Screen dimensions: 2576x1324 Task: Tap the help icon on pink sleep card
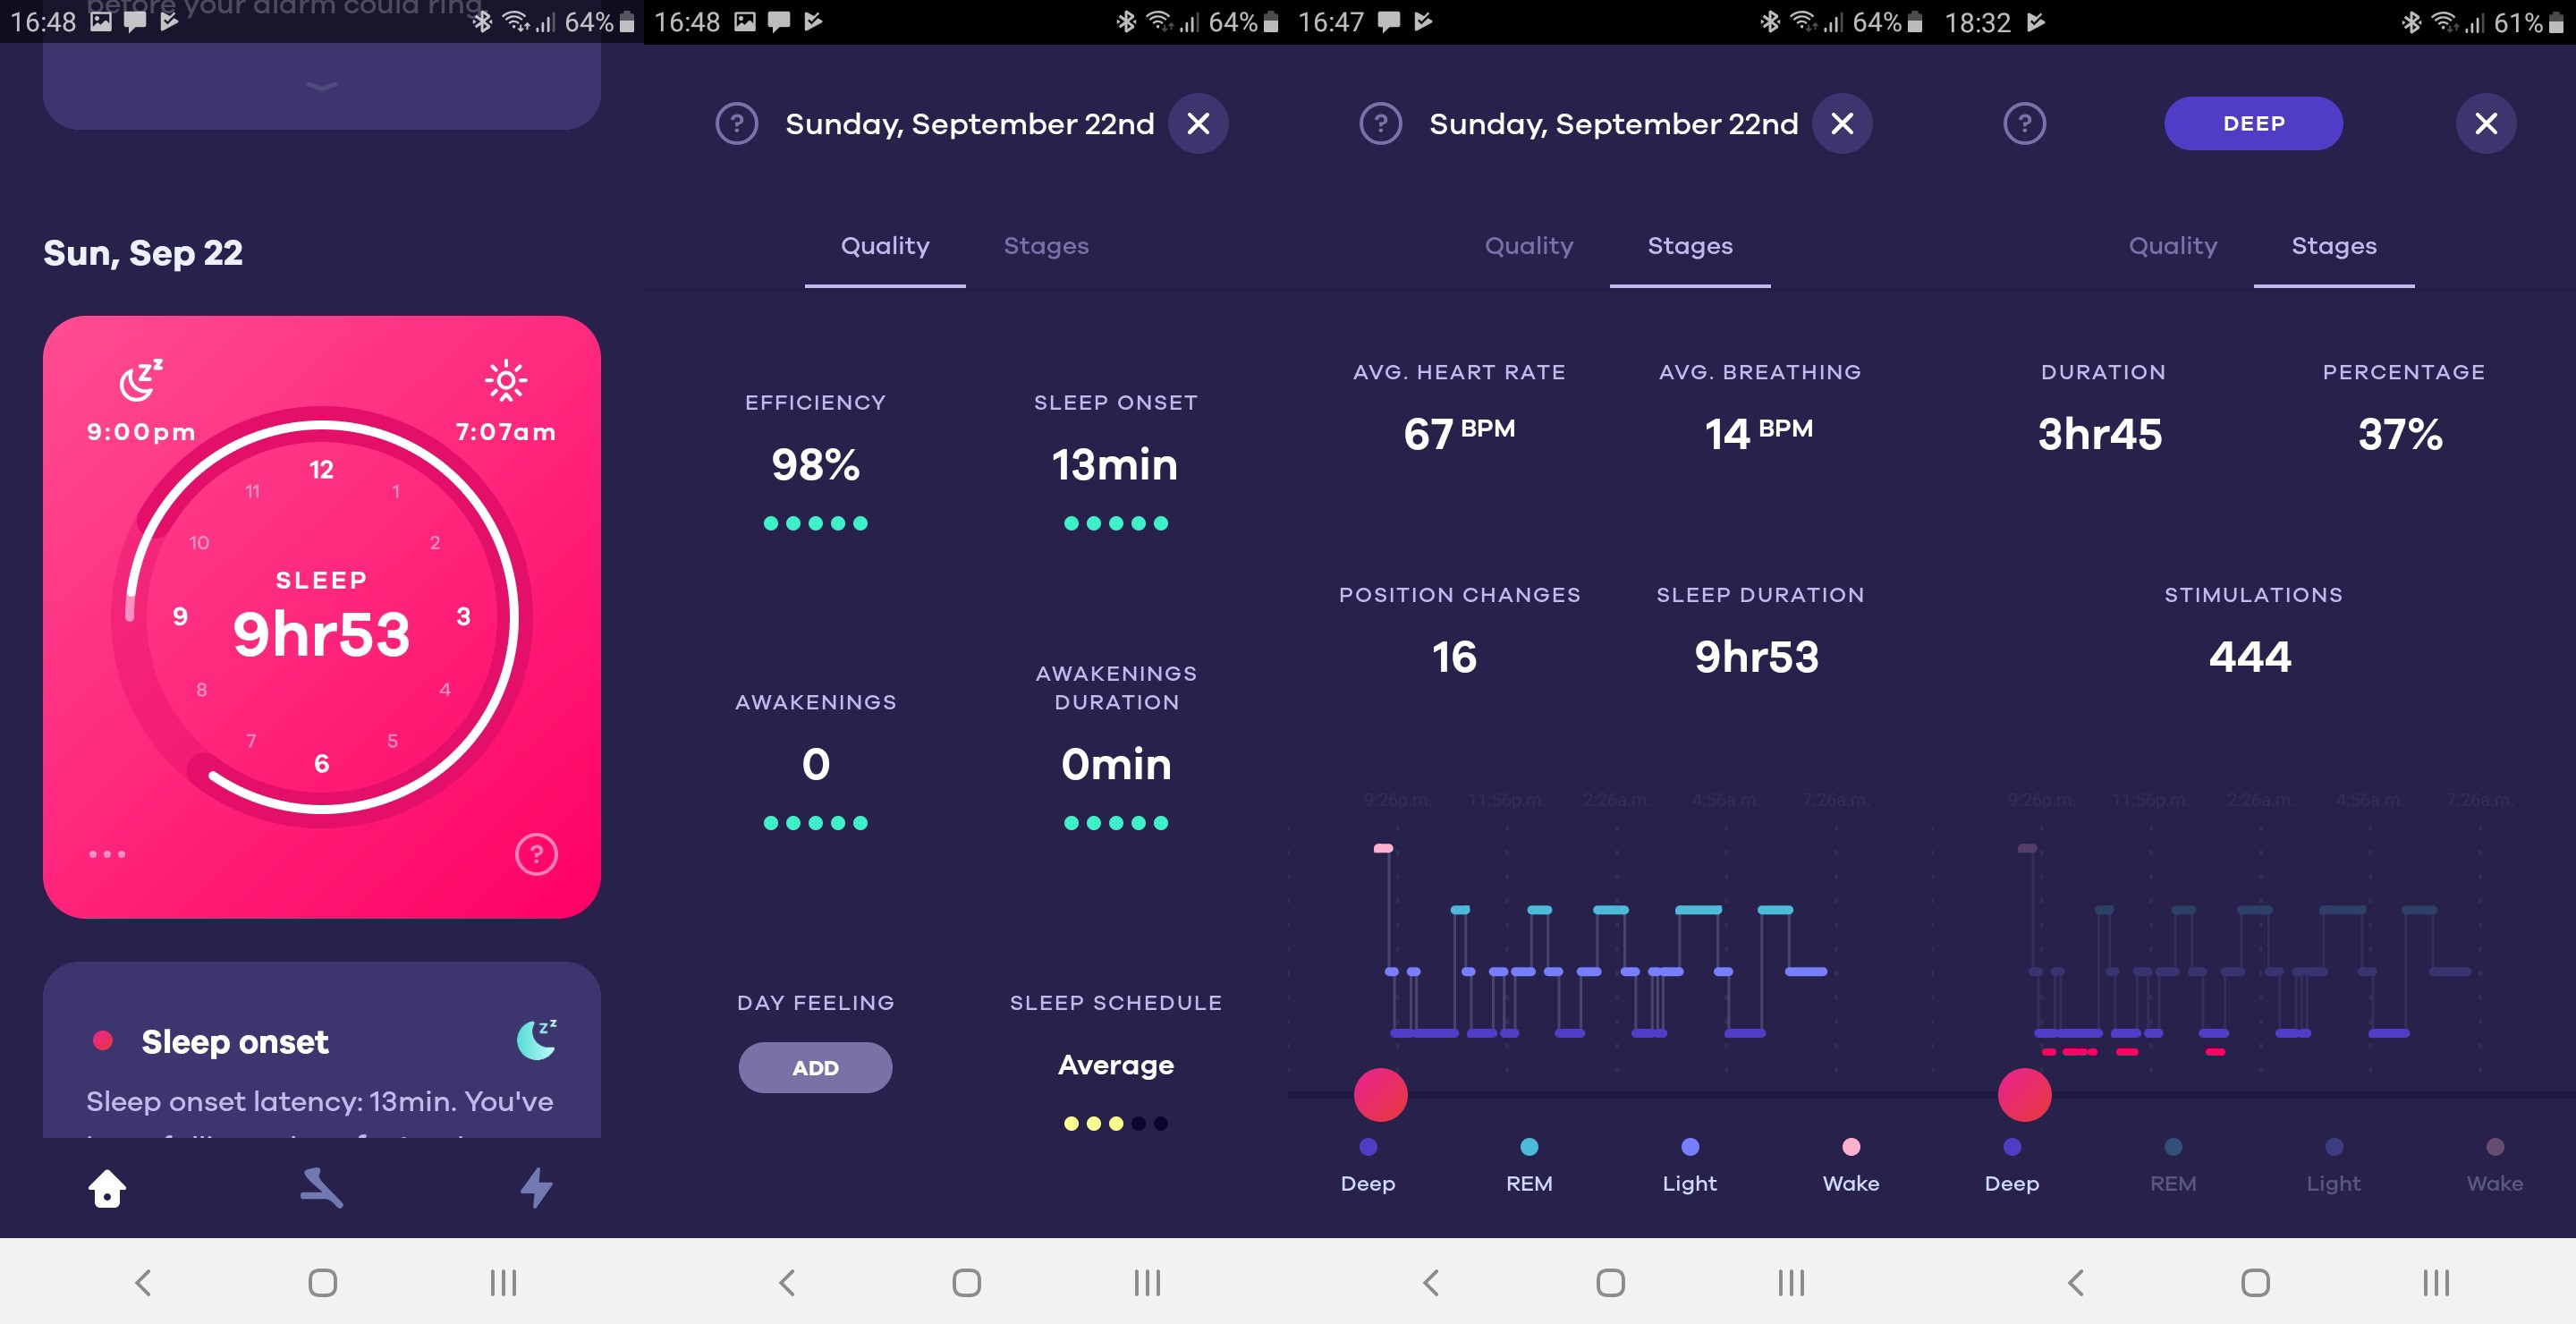pyautogui.click(x=536, y=854)
